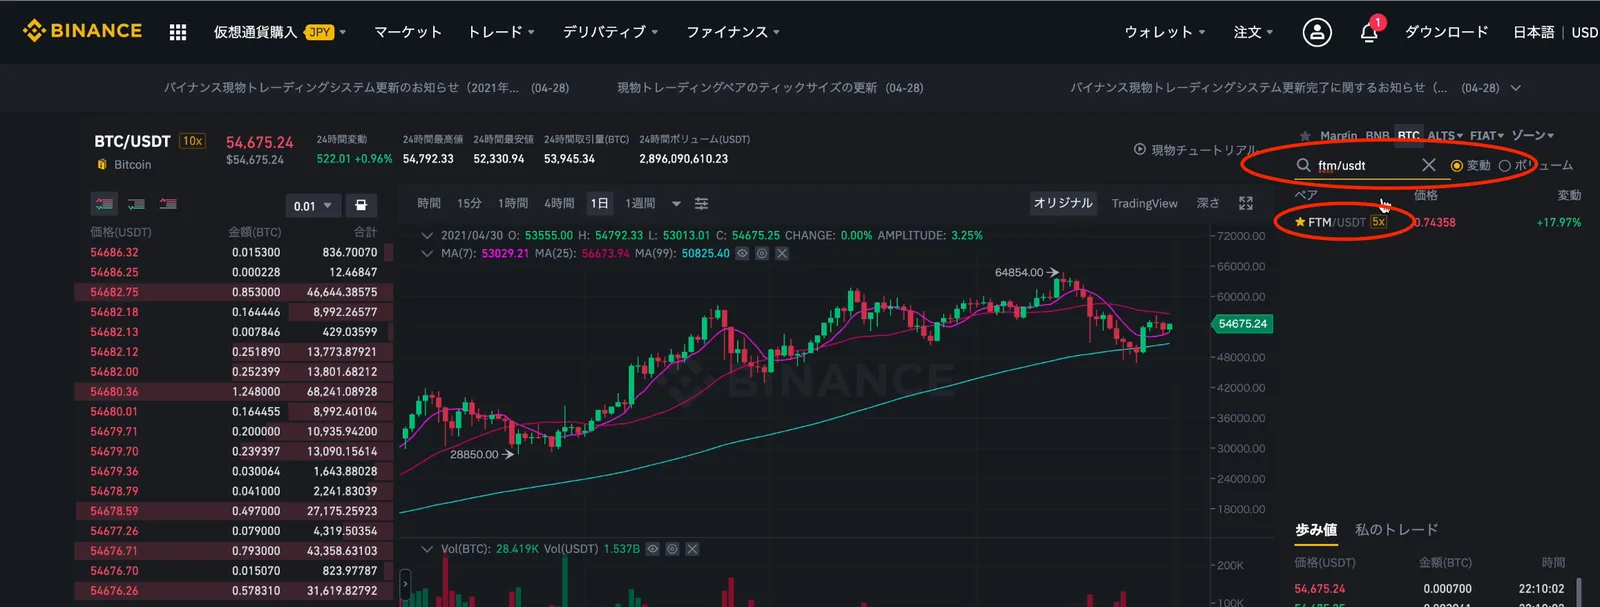Click the 5x badge on FTM/USDT
This screenshot has width=1600, height=607.
pyautogui.click(x=1378, y=222)
